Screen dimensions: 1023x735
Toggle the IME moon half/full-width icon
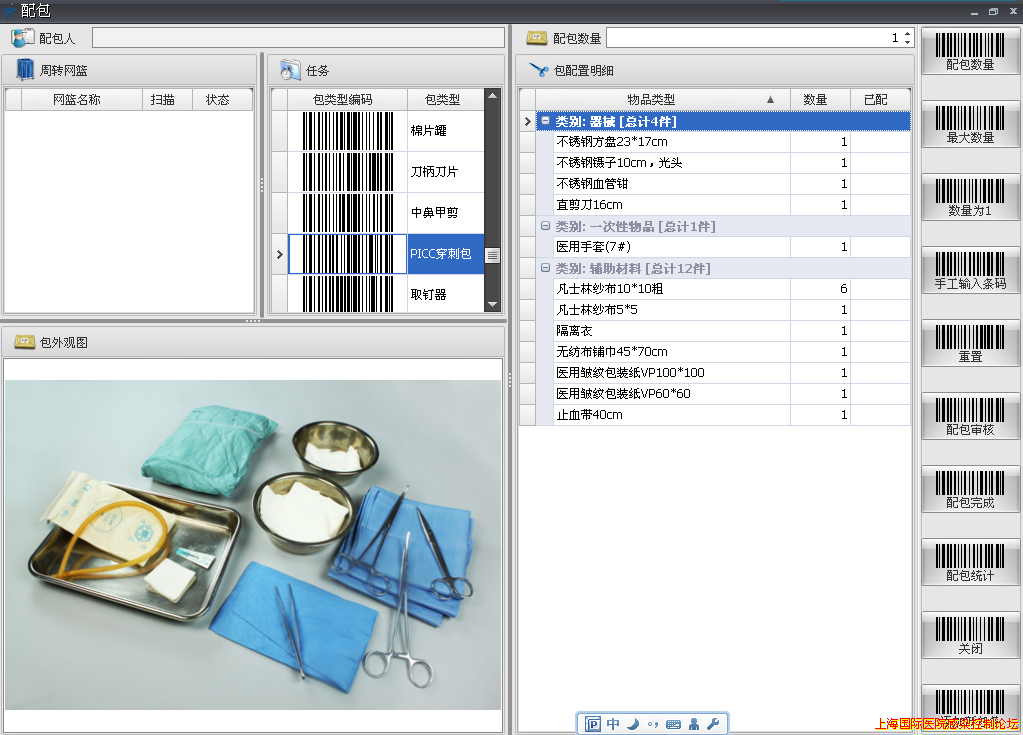[632, 724]
